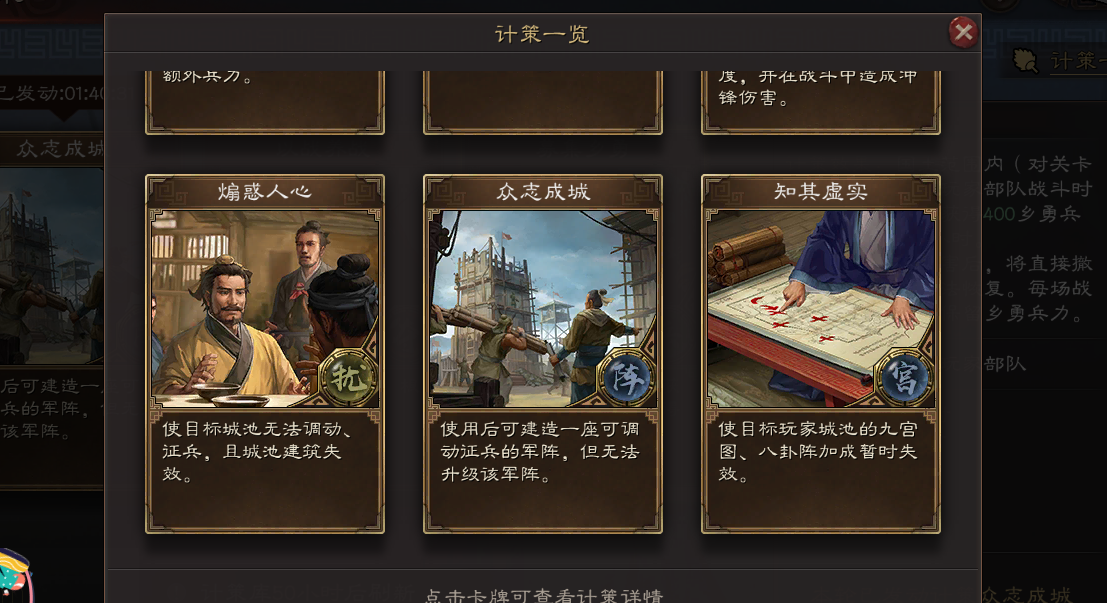Select the 众志成城 card title
The width and height of the screenshot is (1107, 603).
tap(543, 191)
